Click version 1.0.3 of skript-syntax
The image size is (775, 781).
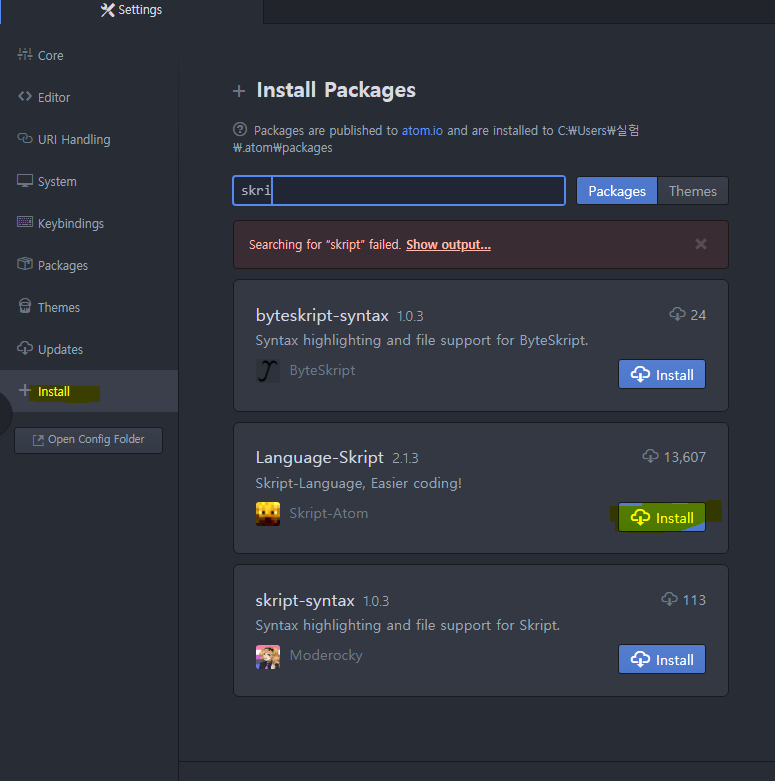376,601
